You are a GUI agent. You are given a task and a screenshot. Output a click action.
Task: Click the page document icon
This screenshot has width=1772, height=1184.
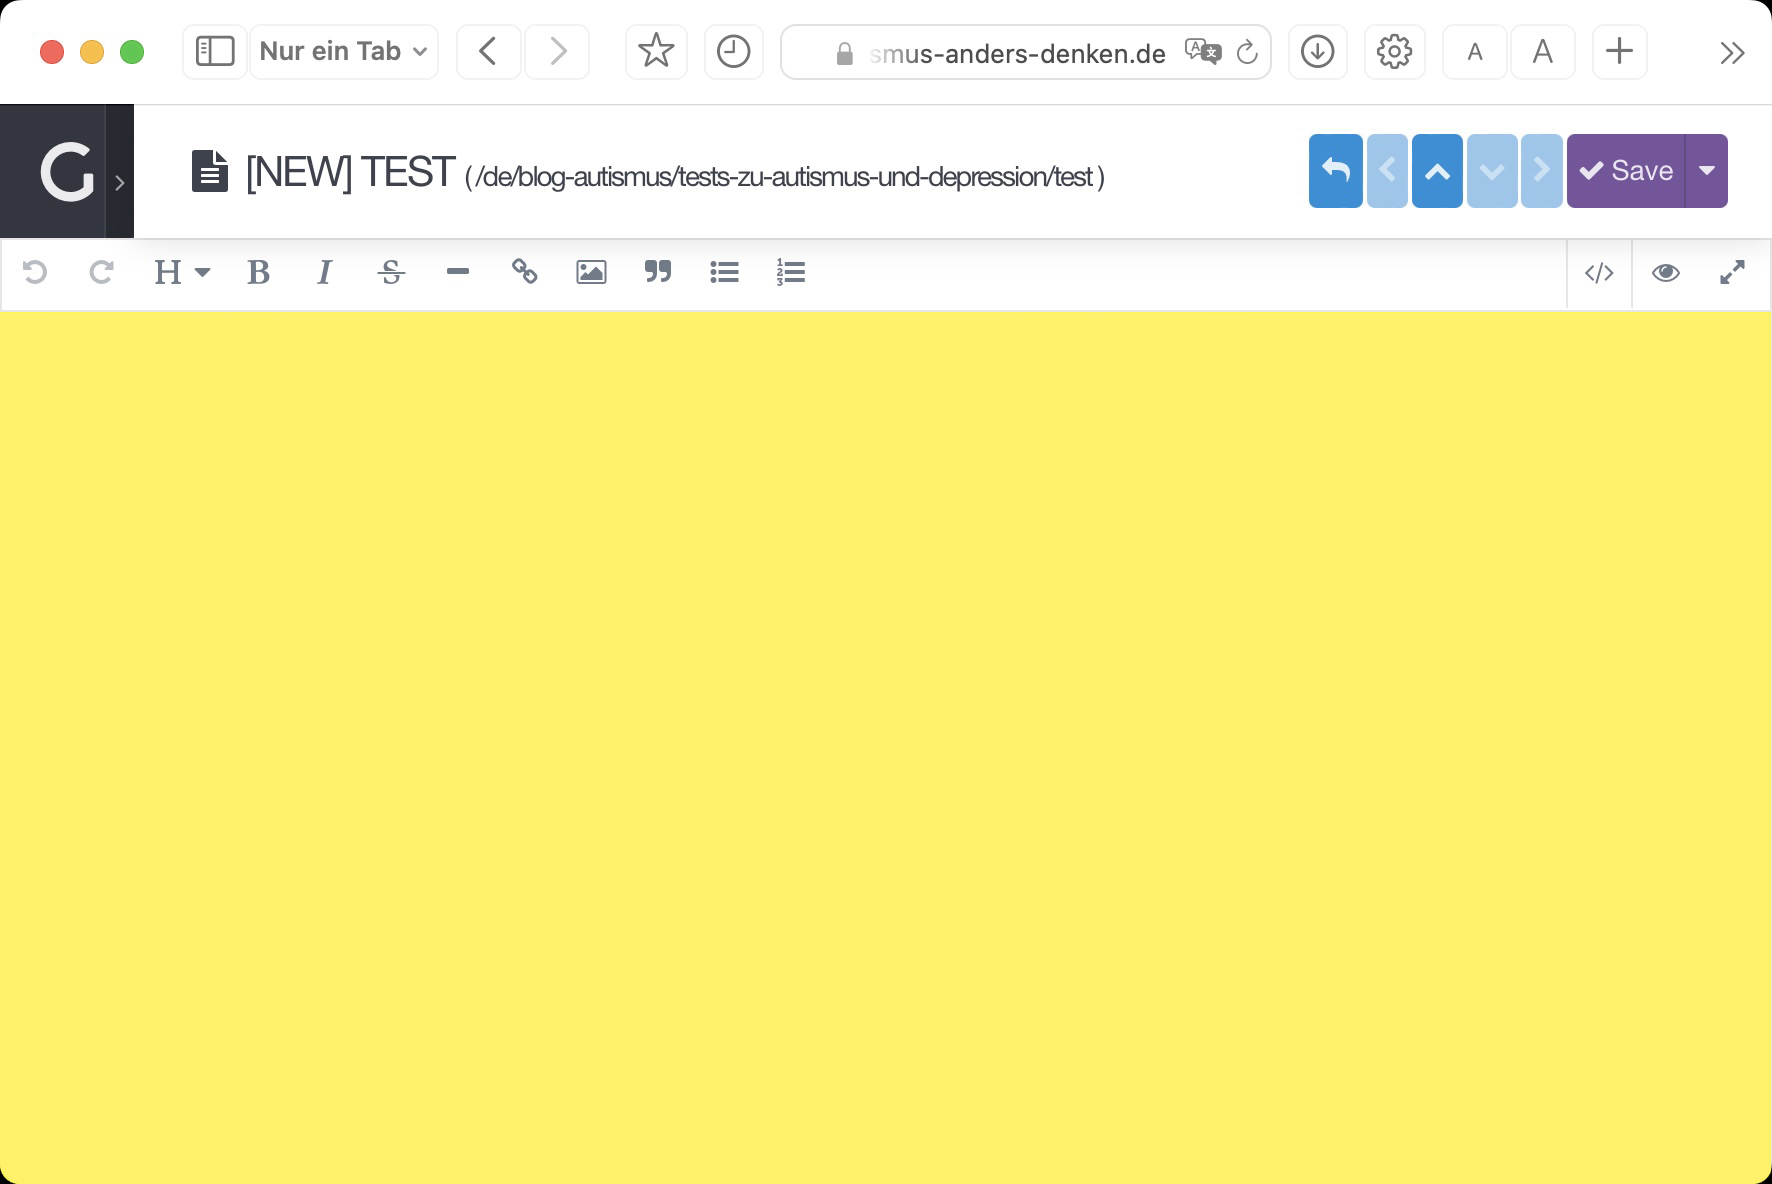coord(210,171)
